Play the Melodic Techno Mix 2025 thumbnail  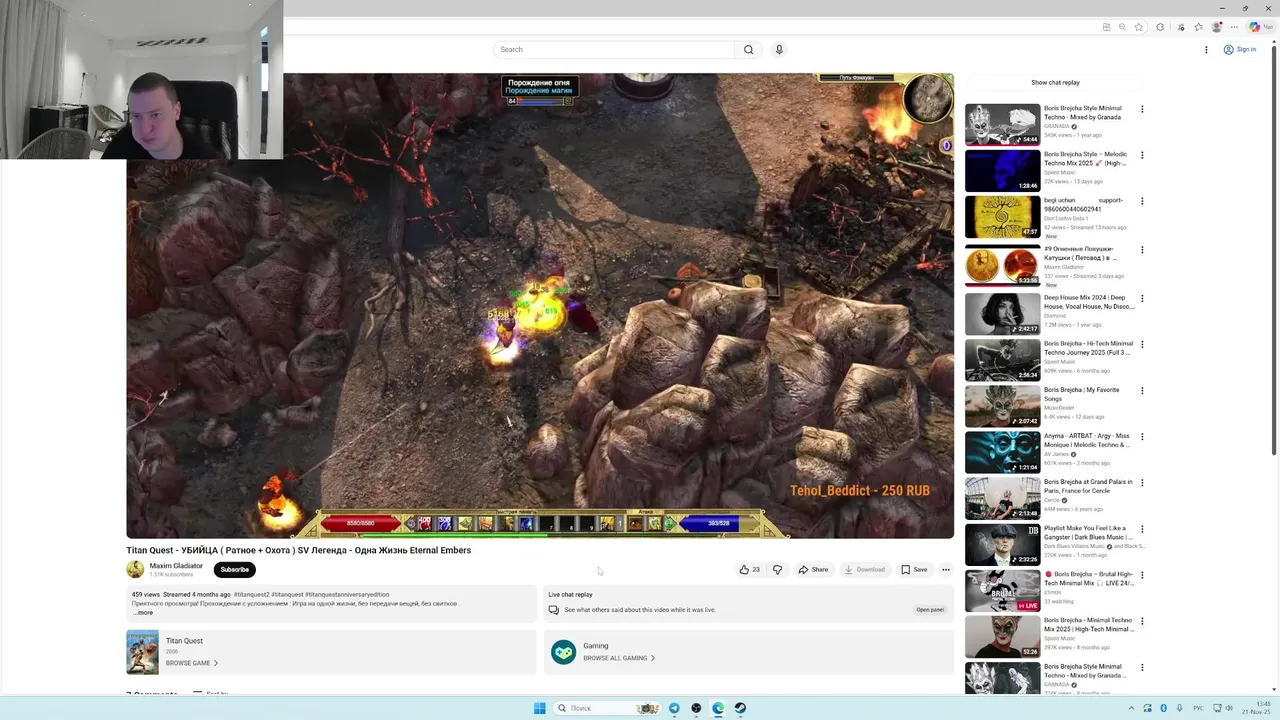point(1002,171)
